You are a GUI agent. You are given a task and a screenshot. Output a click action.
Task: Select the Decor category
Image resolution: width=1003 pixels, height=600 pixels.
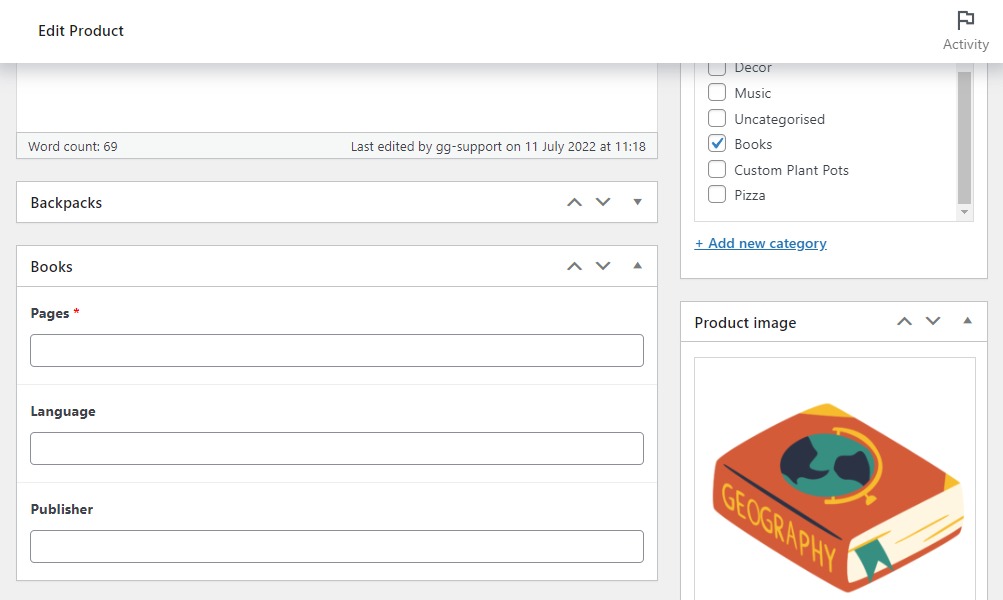pyautogui.click(x=717, y=67)
